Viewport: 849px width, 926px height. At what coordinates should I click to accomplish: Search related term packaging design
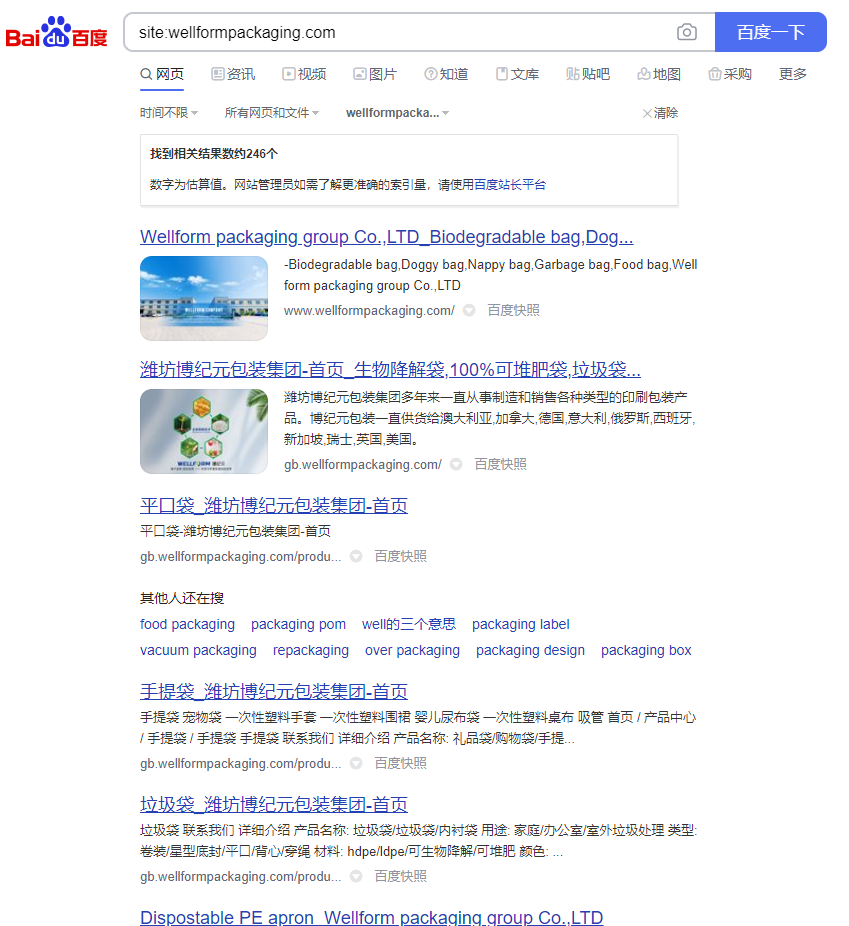[x=530, y=650]
